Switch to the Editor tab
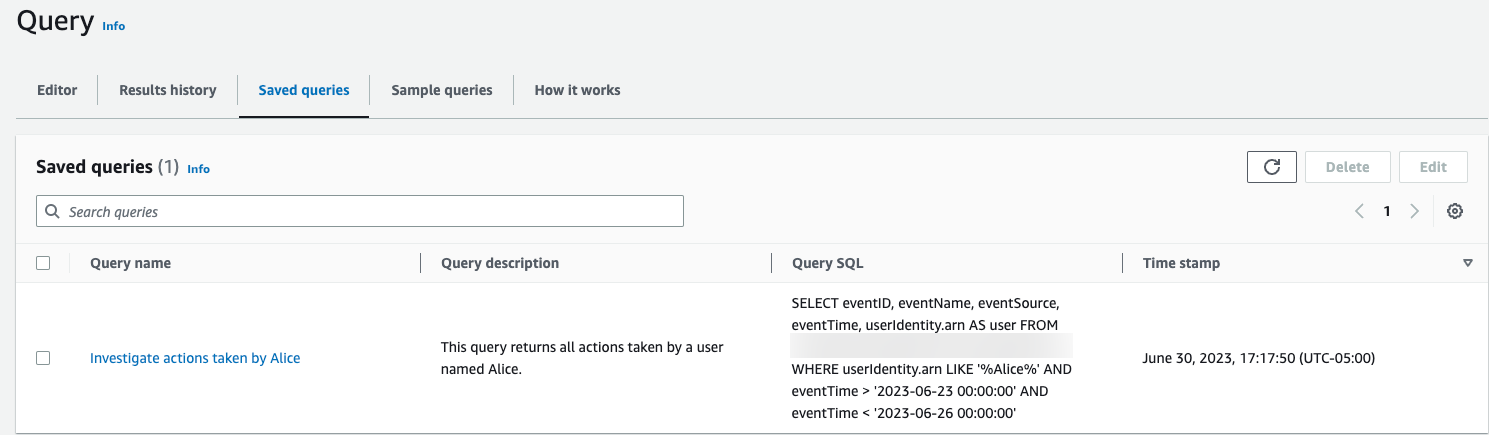Viewport: 1489px width, 435px height. point(57,90)
